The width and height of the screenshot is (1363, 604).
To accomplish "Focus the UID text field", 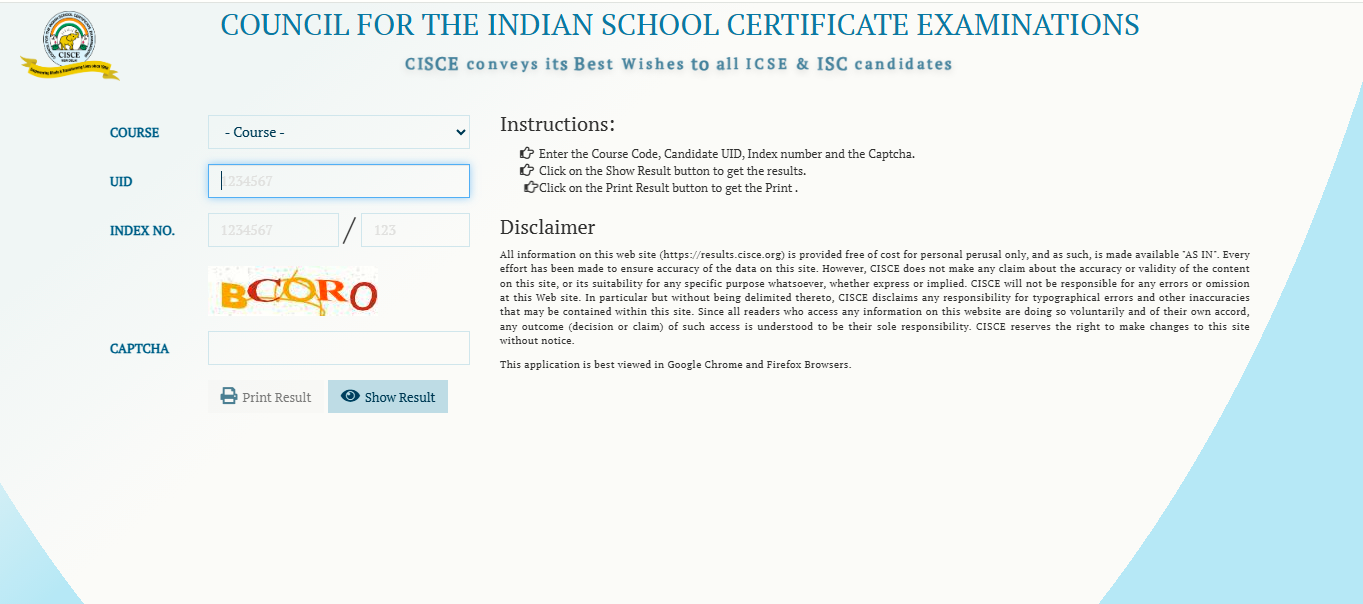I will tap(339, 181).
